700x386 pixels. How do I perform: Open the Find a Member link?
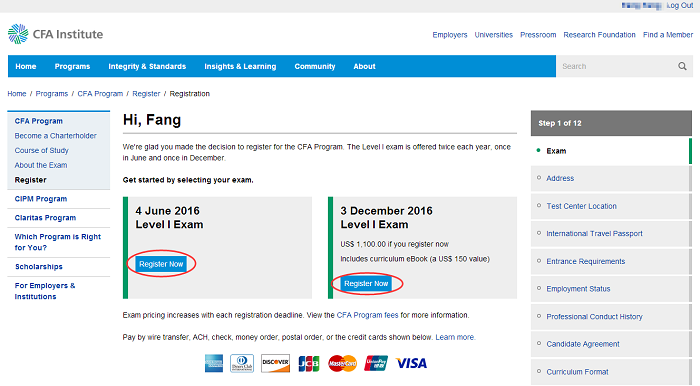click(x=668, y=35)
